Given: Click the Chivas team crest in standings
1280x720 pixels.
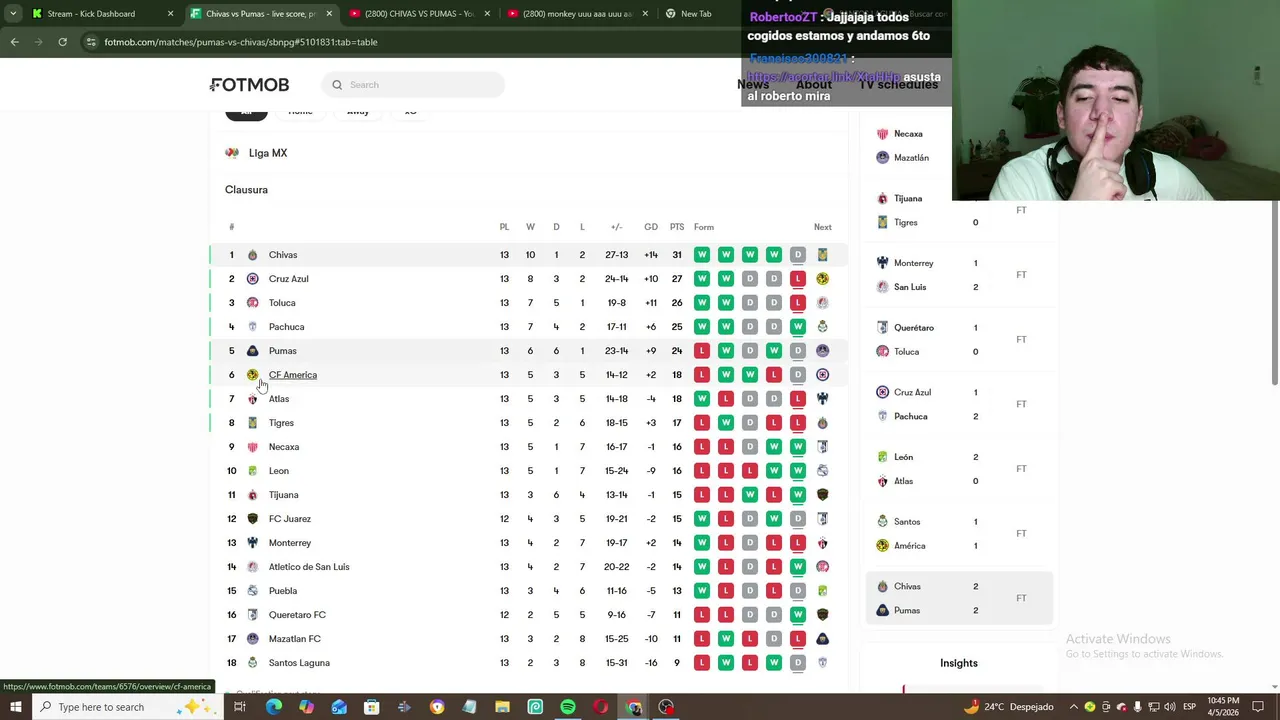Looking at the screenshot, I should [x=252, y=255].
